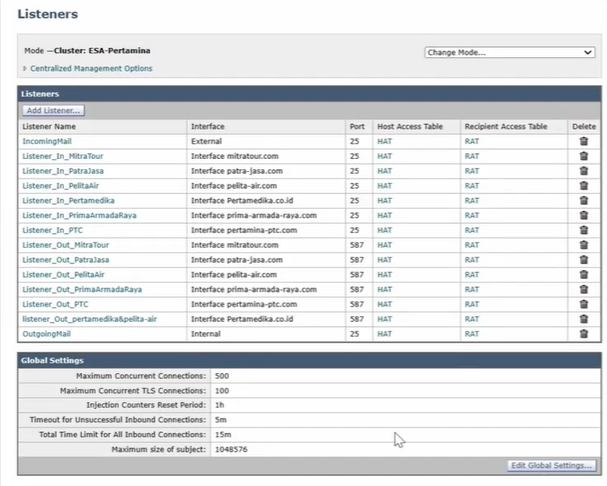Remove Listener_Out_PTC using trash icon
Viewport: 607px width, 486px height.
tap(583, 303)
